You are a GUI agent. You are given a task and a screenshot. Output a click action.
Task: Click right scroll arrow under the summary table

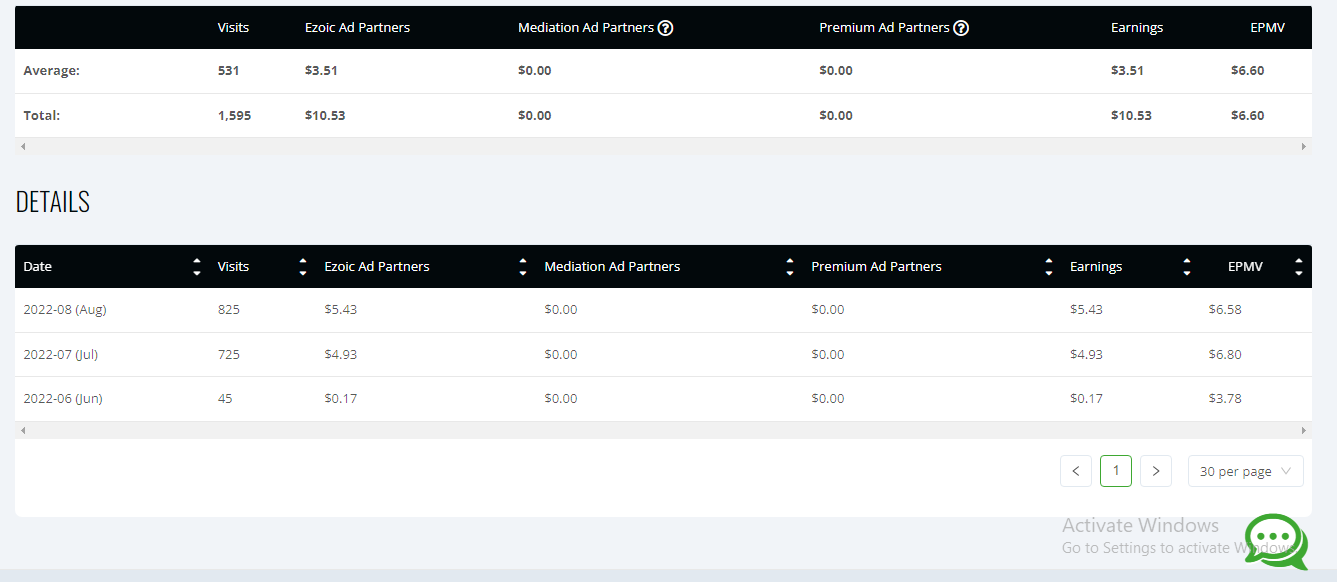(x=1304, y=146)
